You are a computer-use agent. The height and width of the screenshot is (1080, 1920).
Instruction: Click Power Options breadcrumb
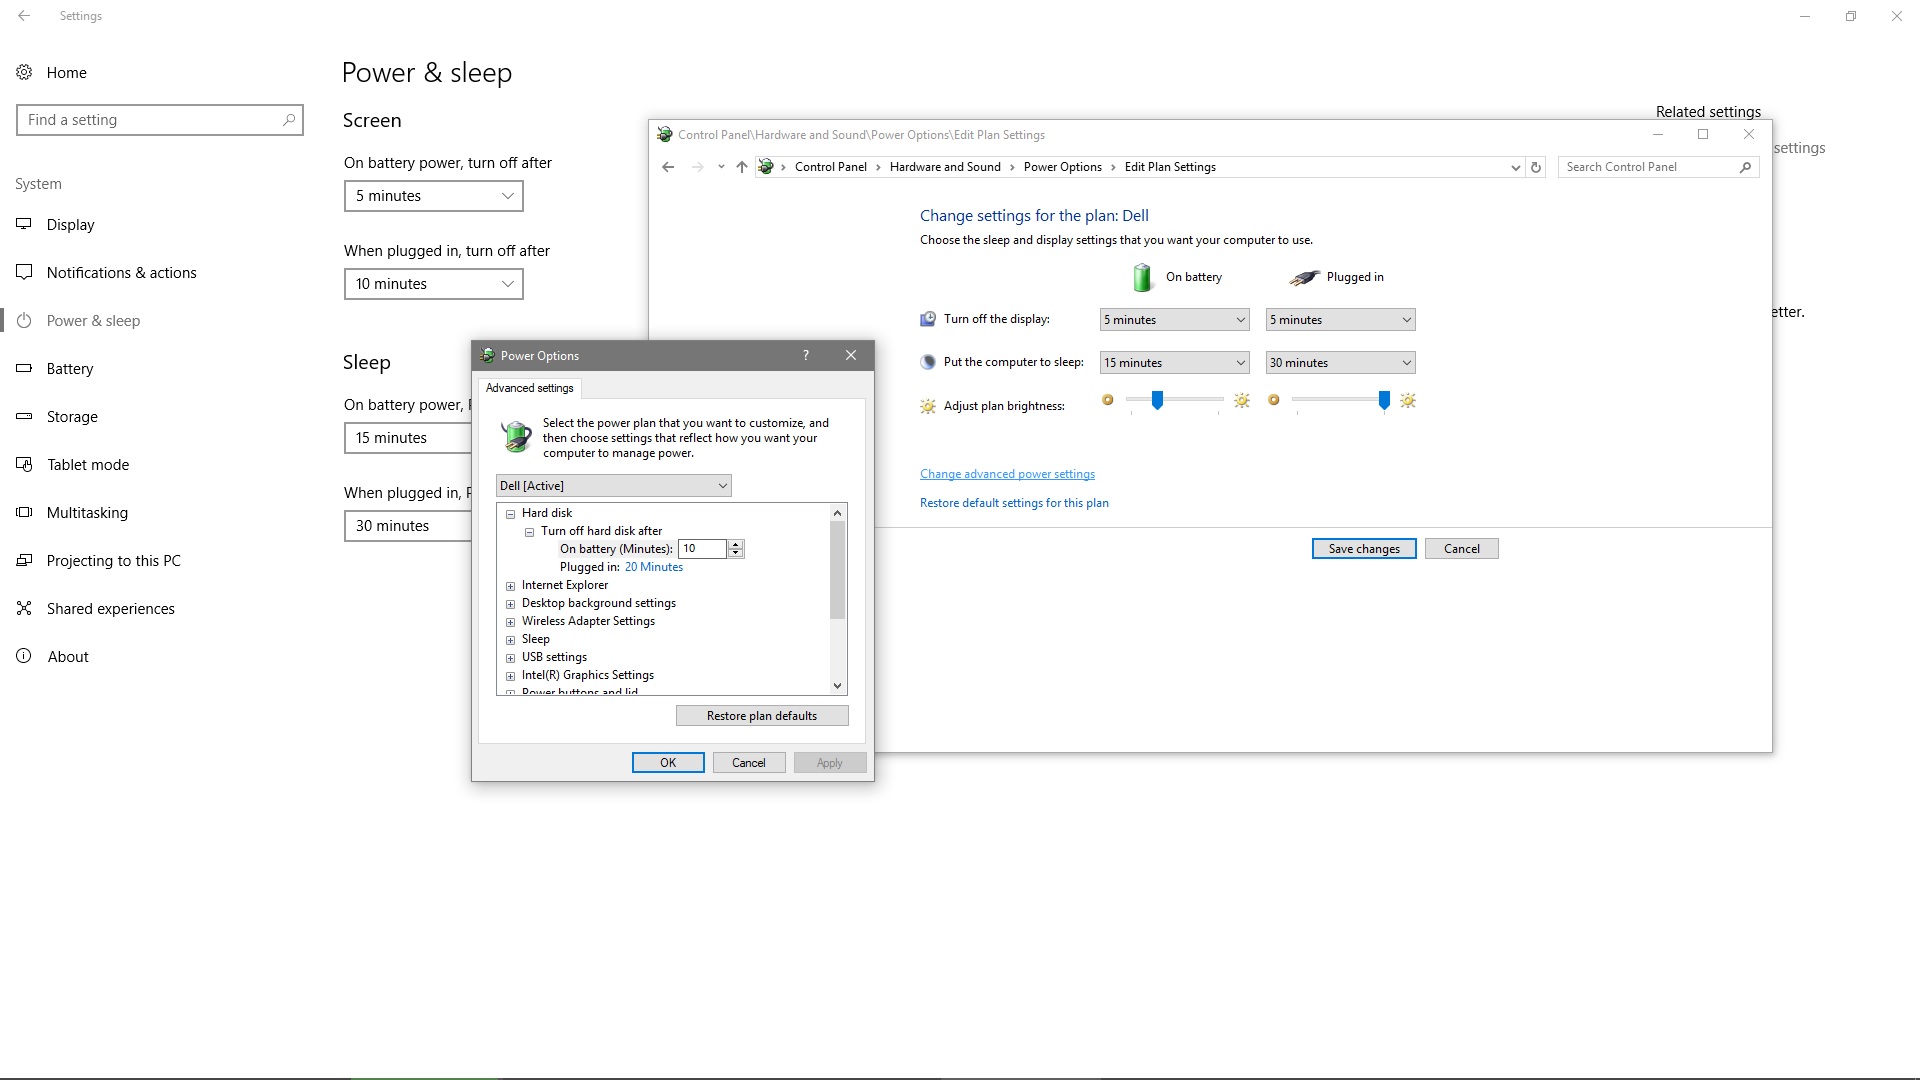pos(1062,167)
